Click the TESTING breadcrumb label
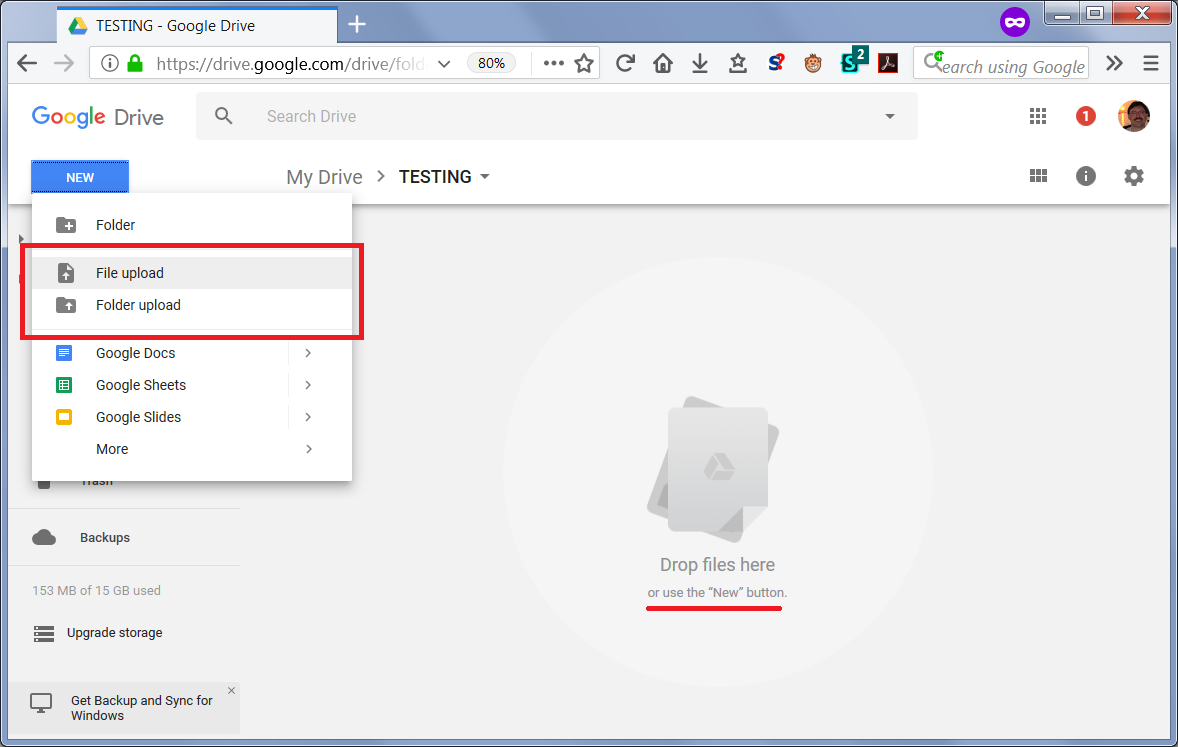 [435, 177]
